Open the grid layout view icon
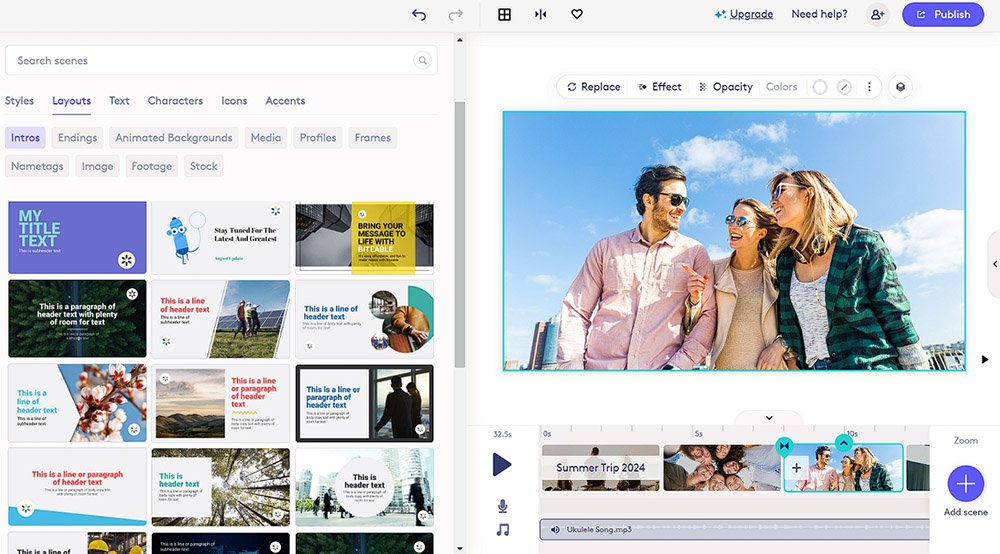 coord(504,14)
